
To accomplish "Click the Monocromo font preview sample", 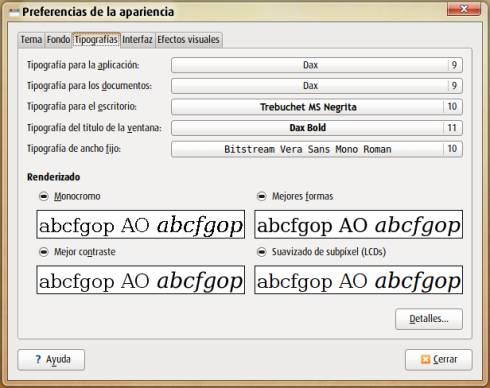I will click(141, 224).
